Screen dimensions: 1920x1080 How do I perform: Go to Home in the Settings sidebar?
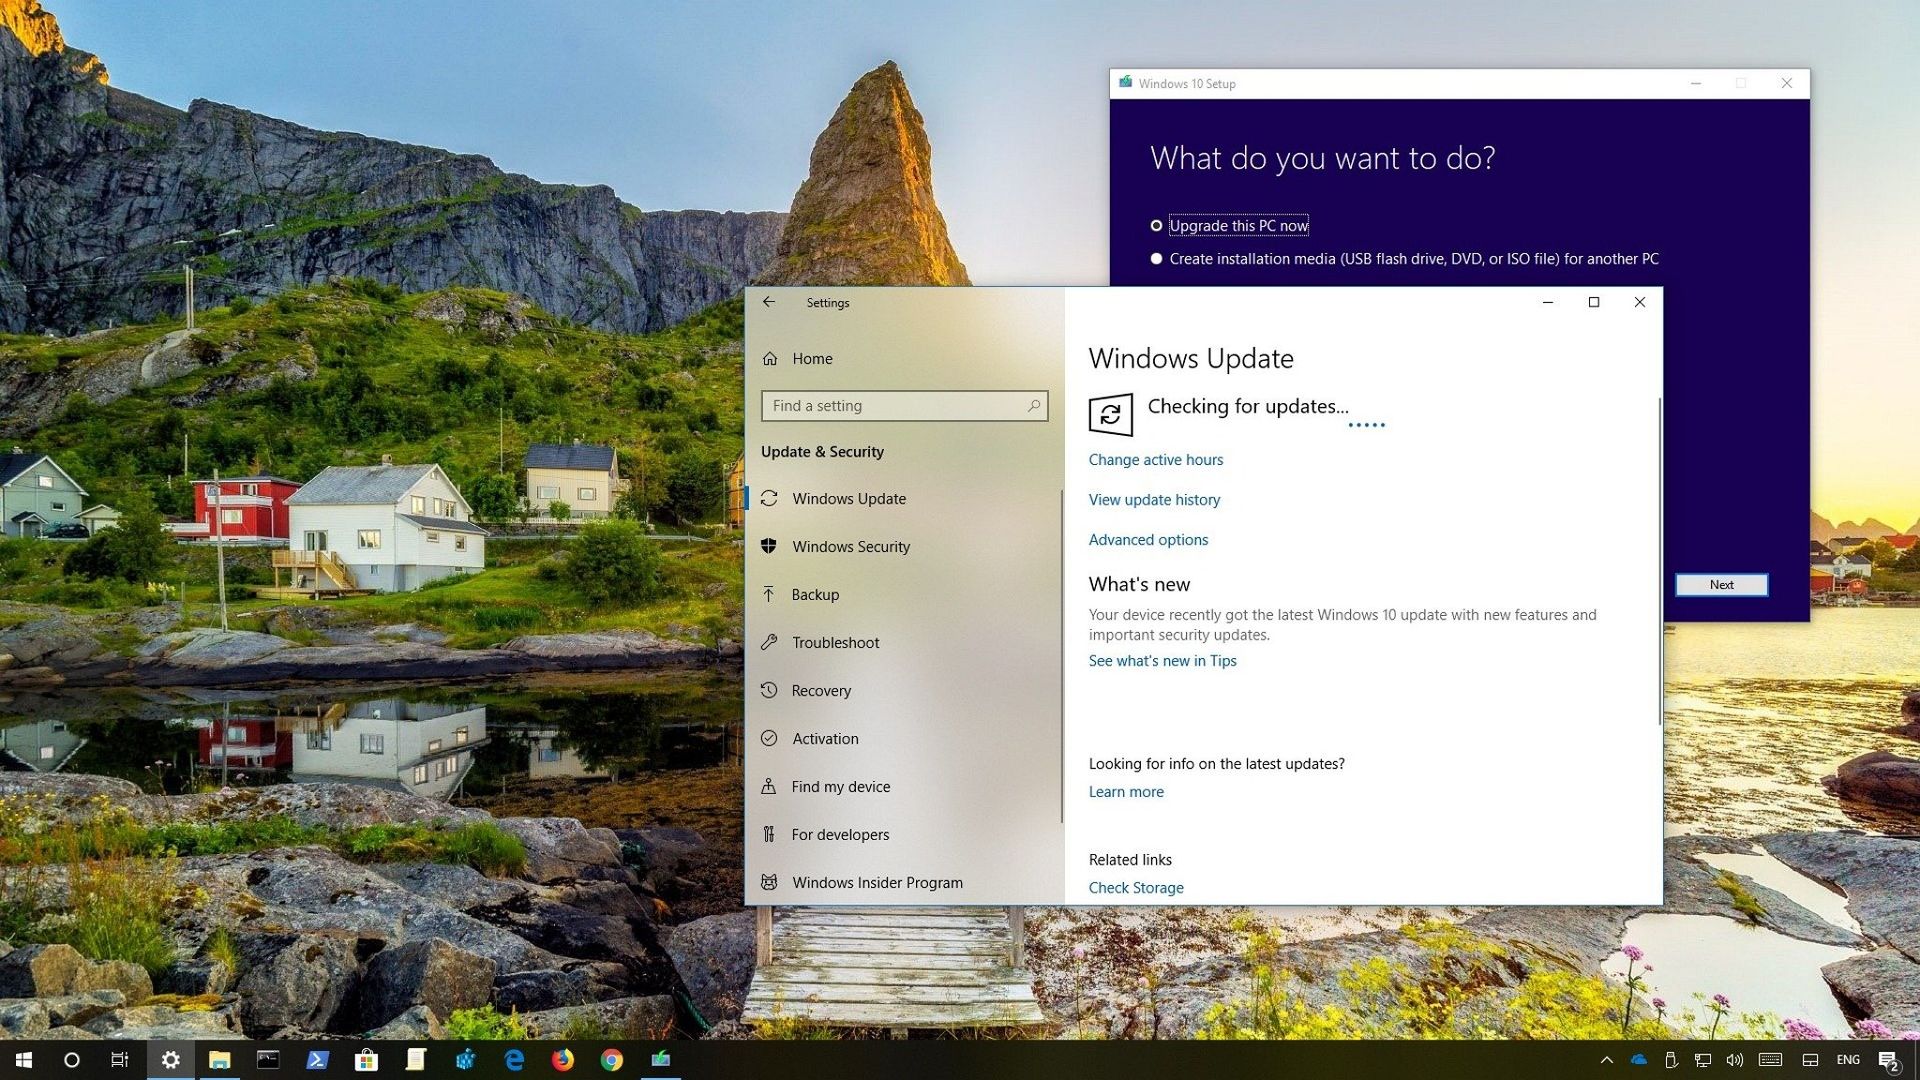point(811,358)
